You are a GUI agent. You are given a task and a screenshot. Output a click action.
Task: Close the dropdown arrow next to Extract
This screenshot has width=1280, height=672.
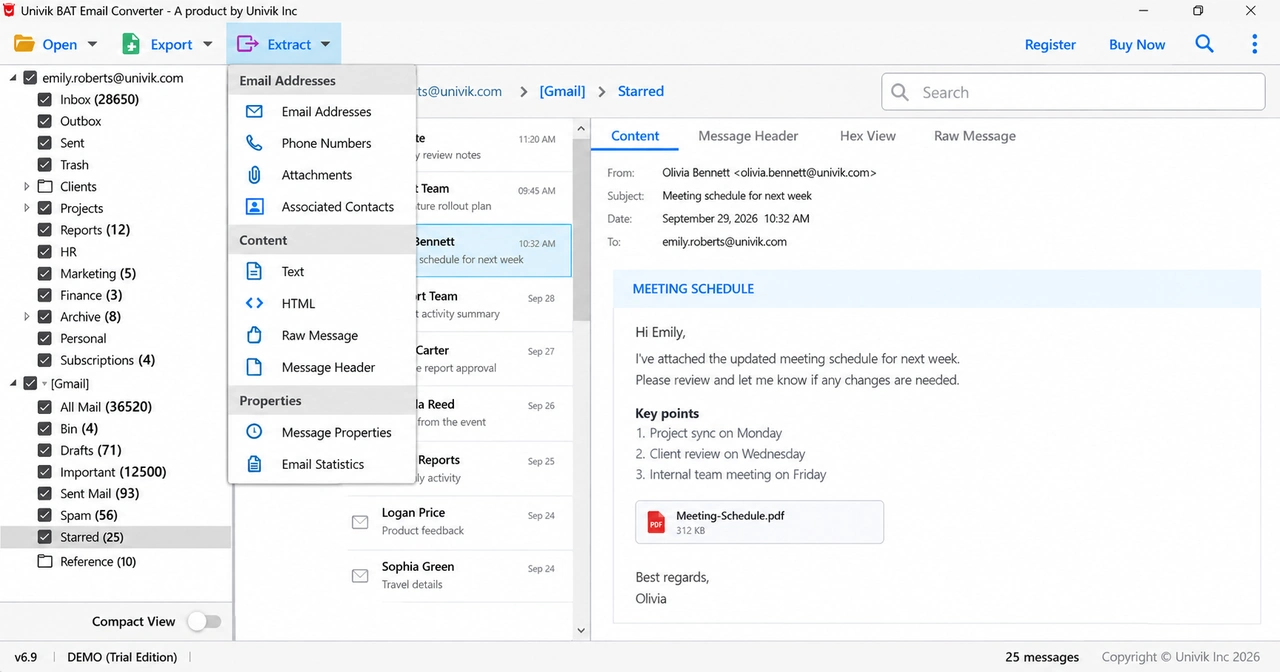(x=326, y=44)
